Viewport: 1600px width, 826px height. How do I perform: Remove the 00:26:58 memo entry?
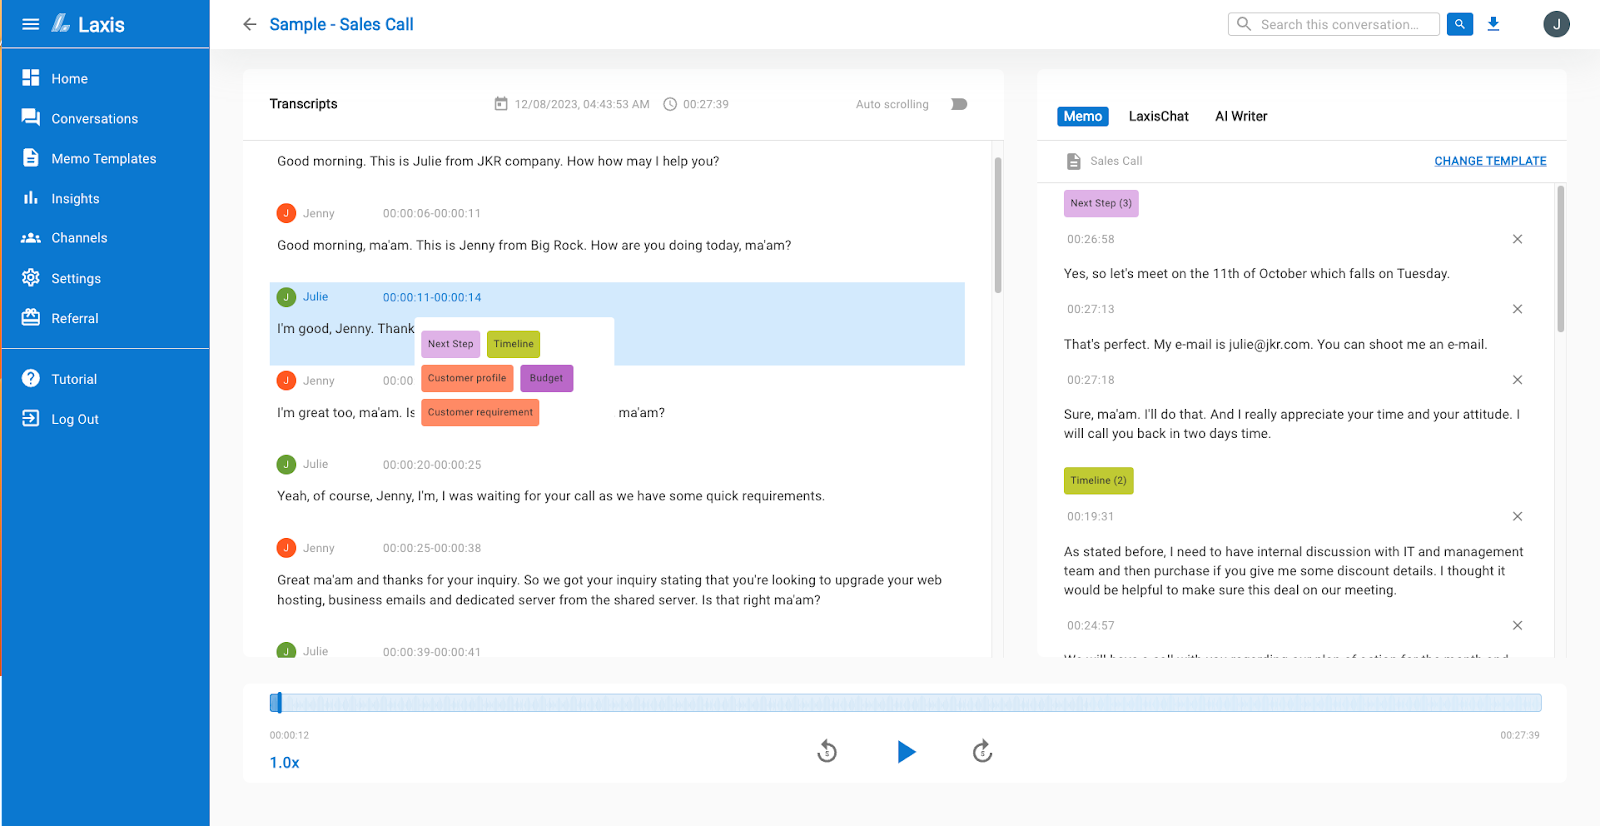click(x=1517, y=239)
